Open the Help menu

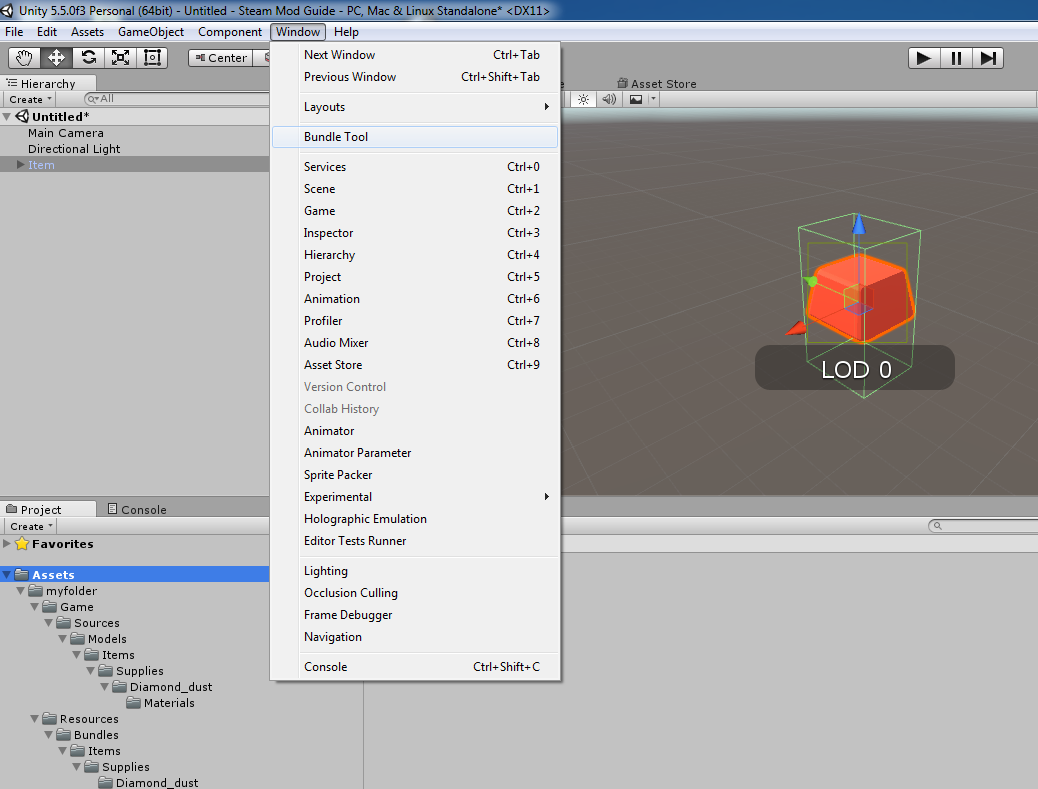pos(346,32)
